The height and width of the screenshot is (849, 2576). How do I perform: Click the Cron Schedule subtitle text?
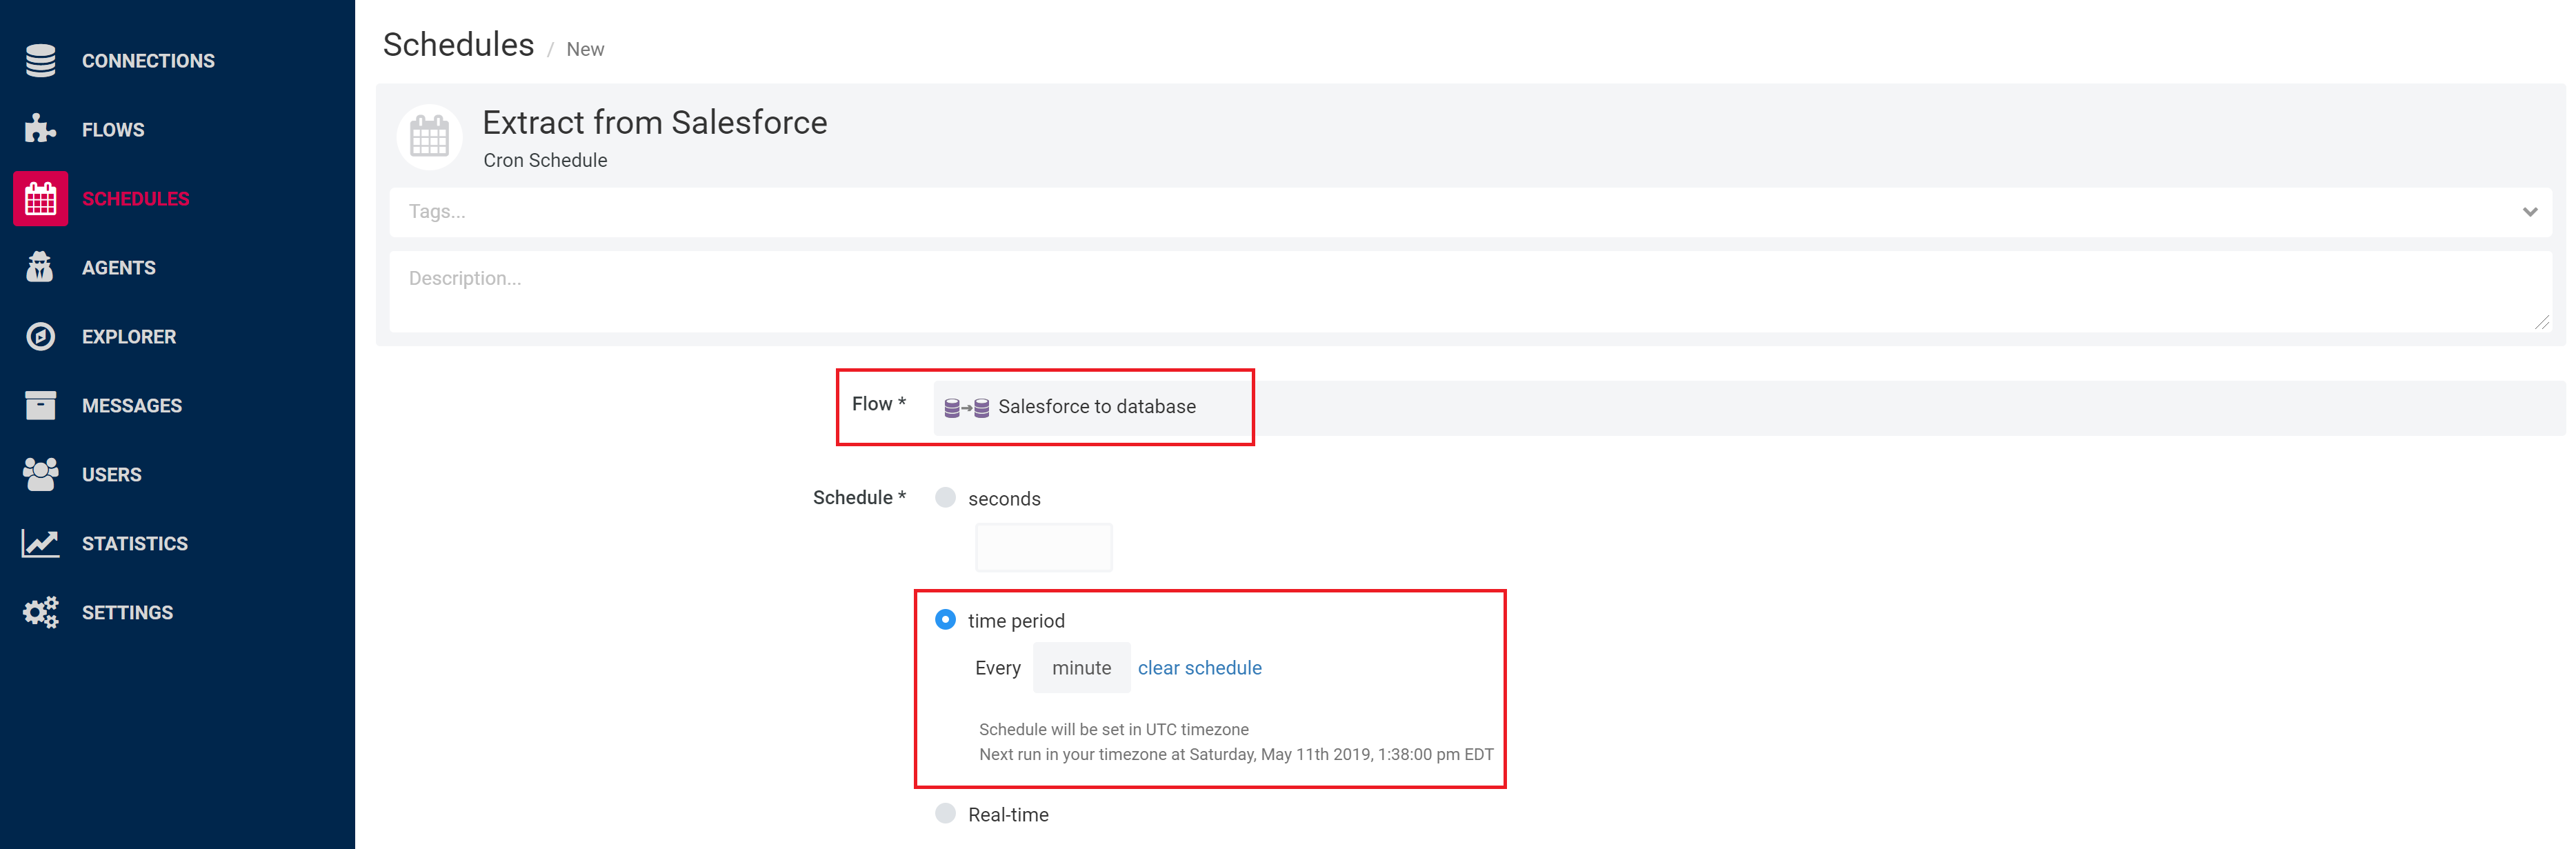pyautogui.click(x=545, y=160)
